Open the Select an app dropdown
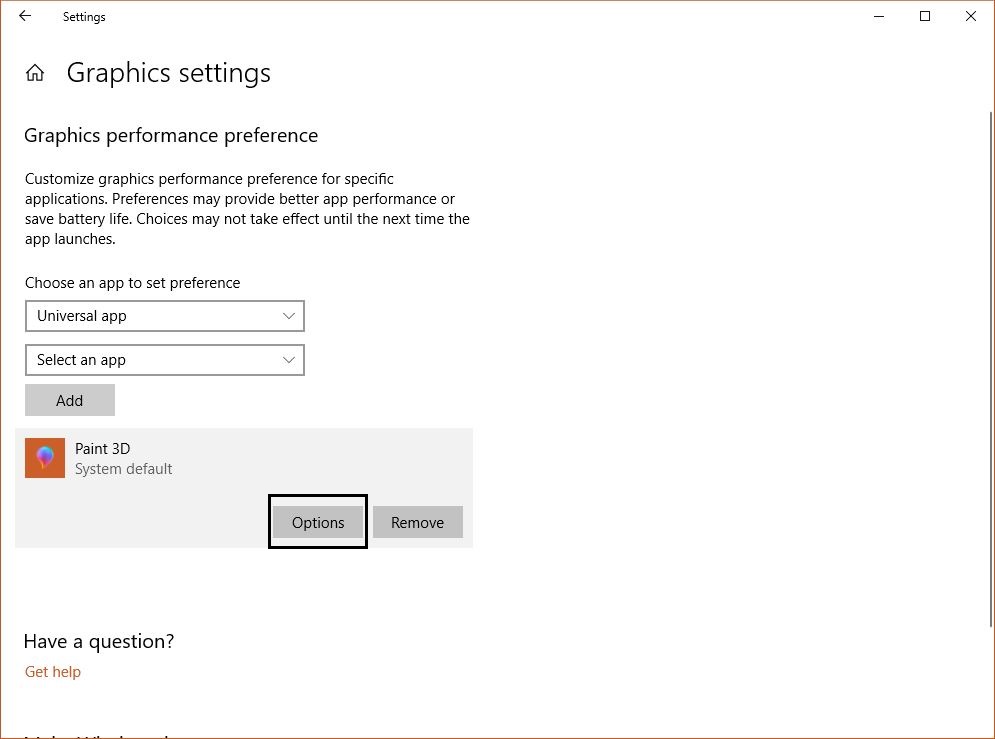 pos(165,360)
